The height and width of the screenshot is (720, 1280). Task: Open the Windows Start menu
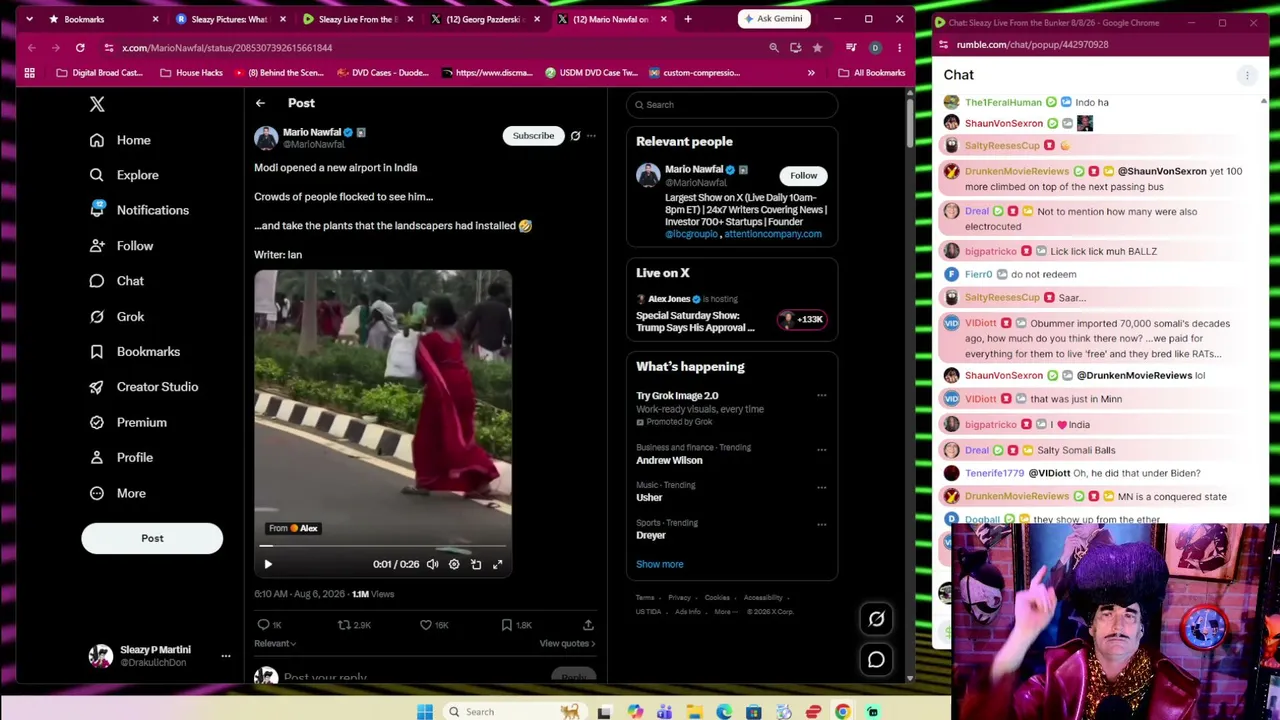click(425, 712)
